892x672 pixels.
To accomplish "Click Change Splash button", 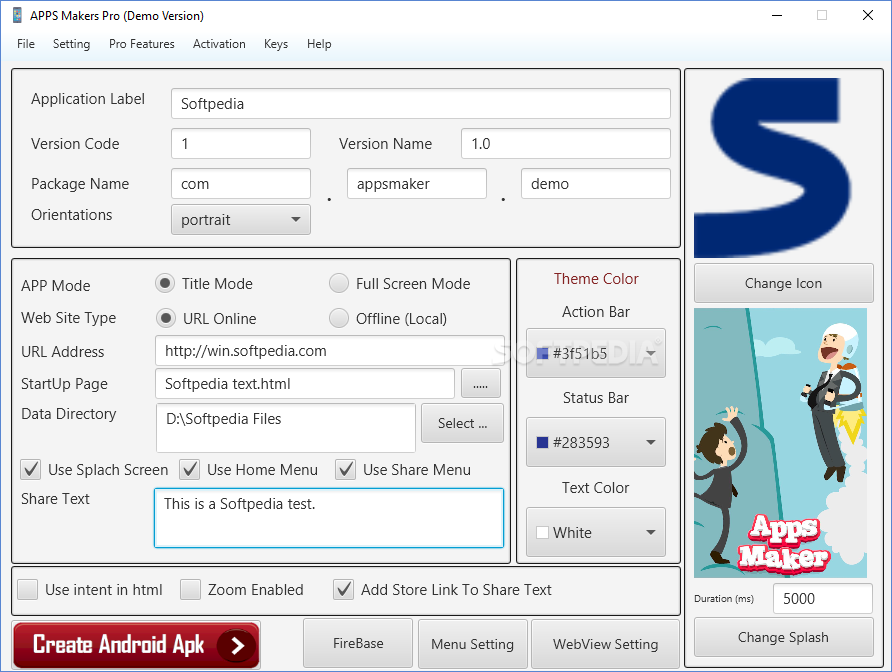I will [x=783, y=637].
